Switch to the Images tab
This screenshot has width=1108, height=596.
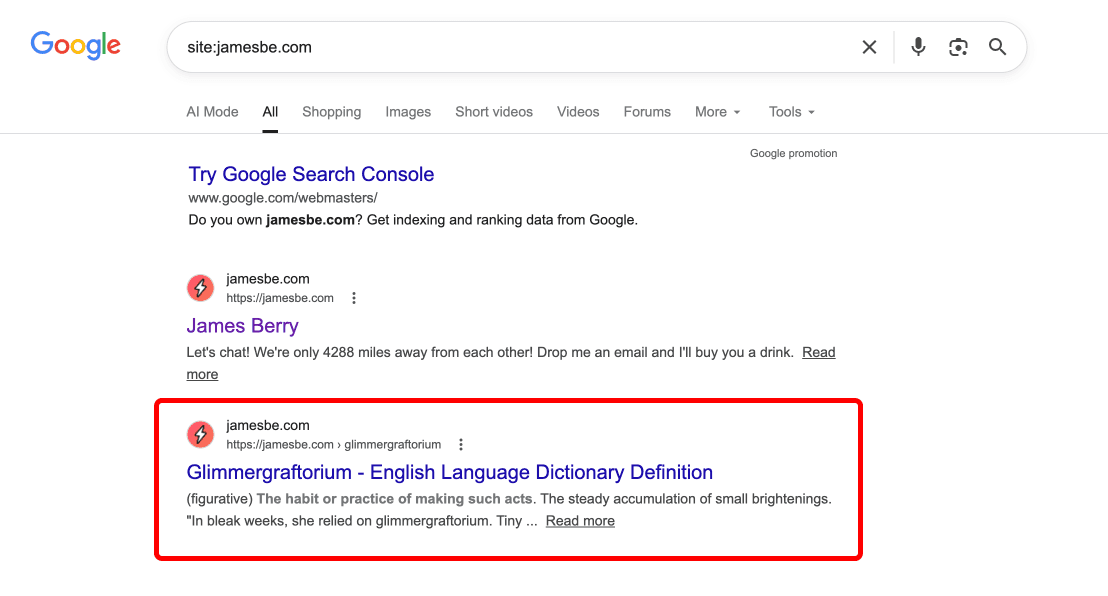click(408, 112)
